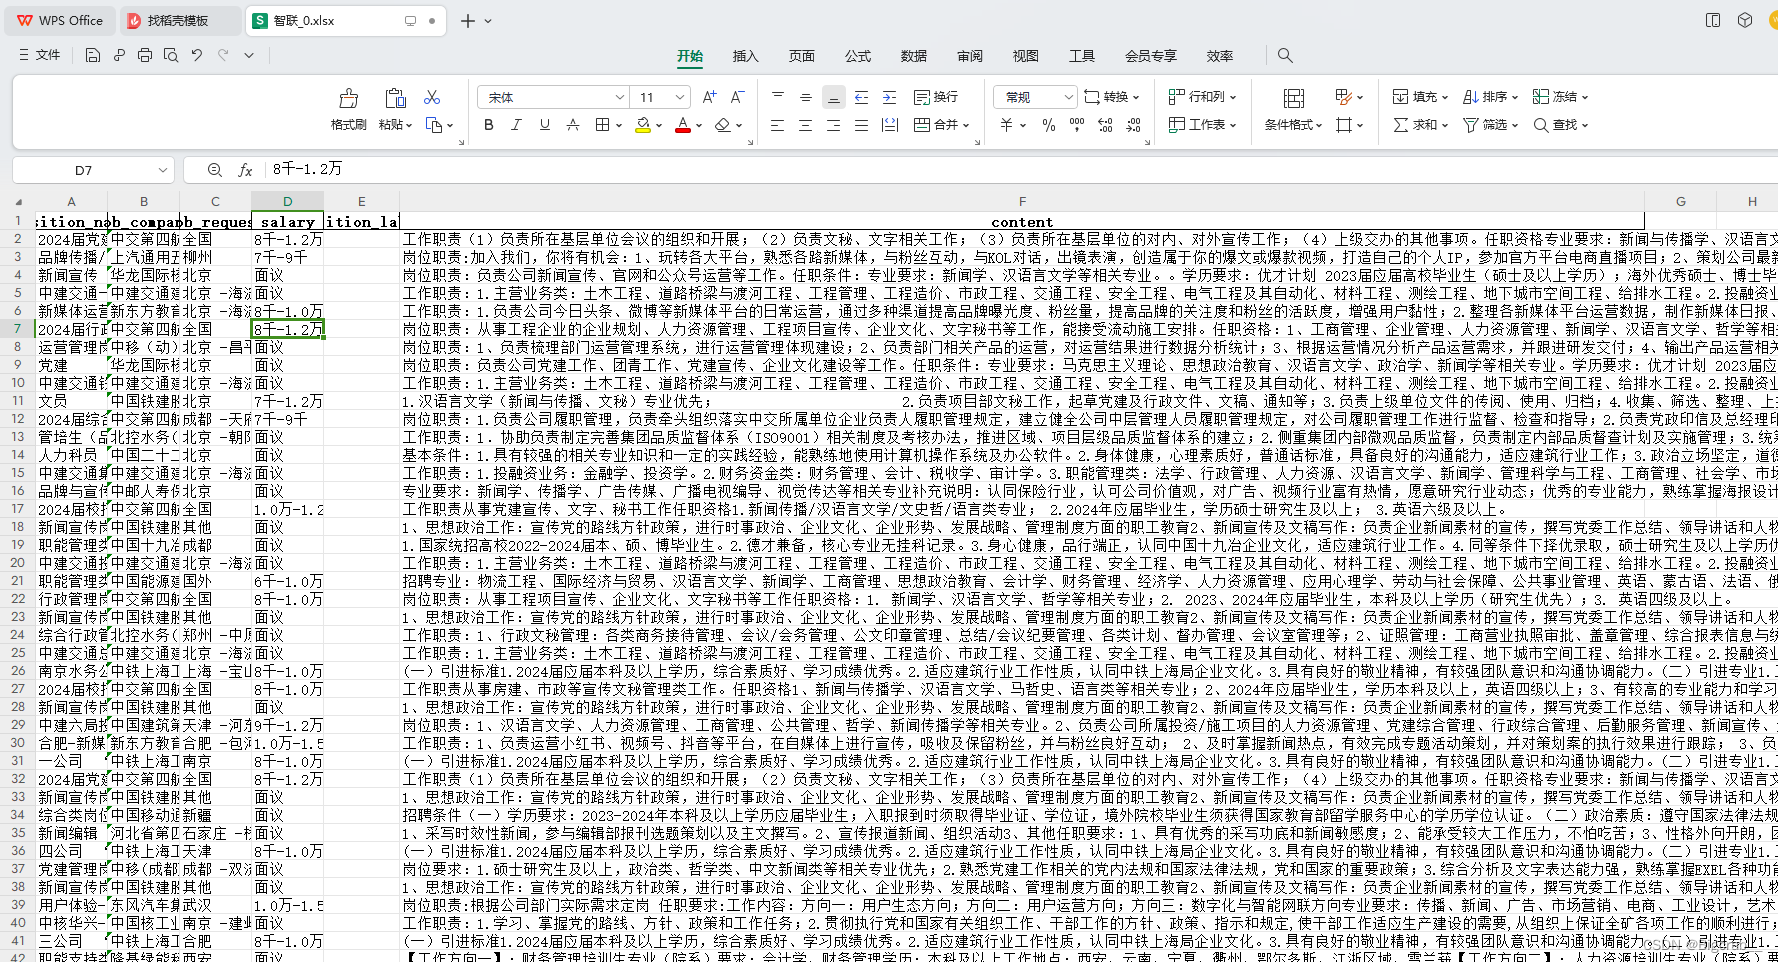This screenshot has height=962, width=1778.
Task: Toggle bold formatting
Action: click(x=488, y=125)
